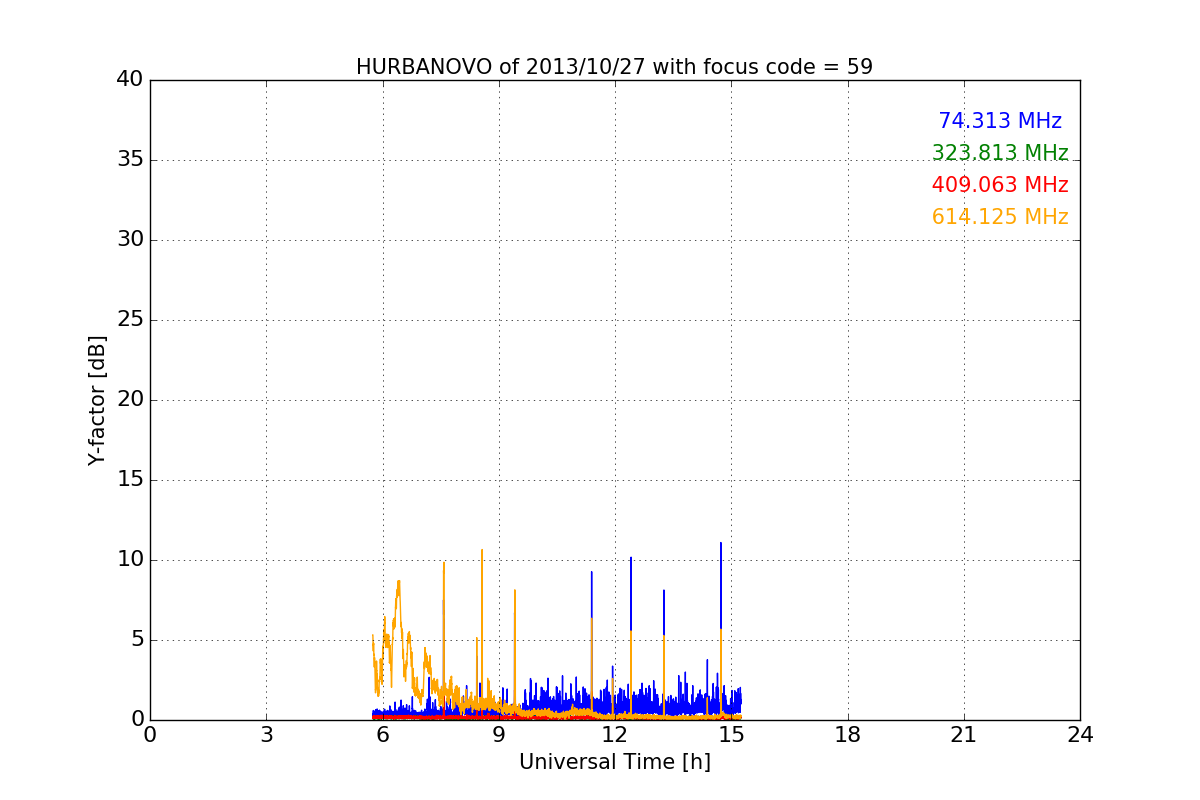This screenshot has height=800, width=1200.
Task: Click the y-axis tick label 10
Action: coord(130,560)
